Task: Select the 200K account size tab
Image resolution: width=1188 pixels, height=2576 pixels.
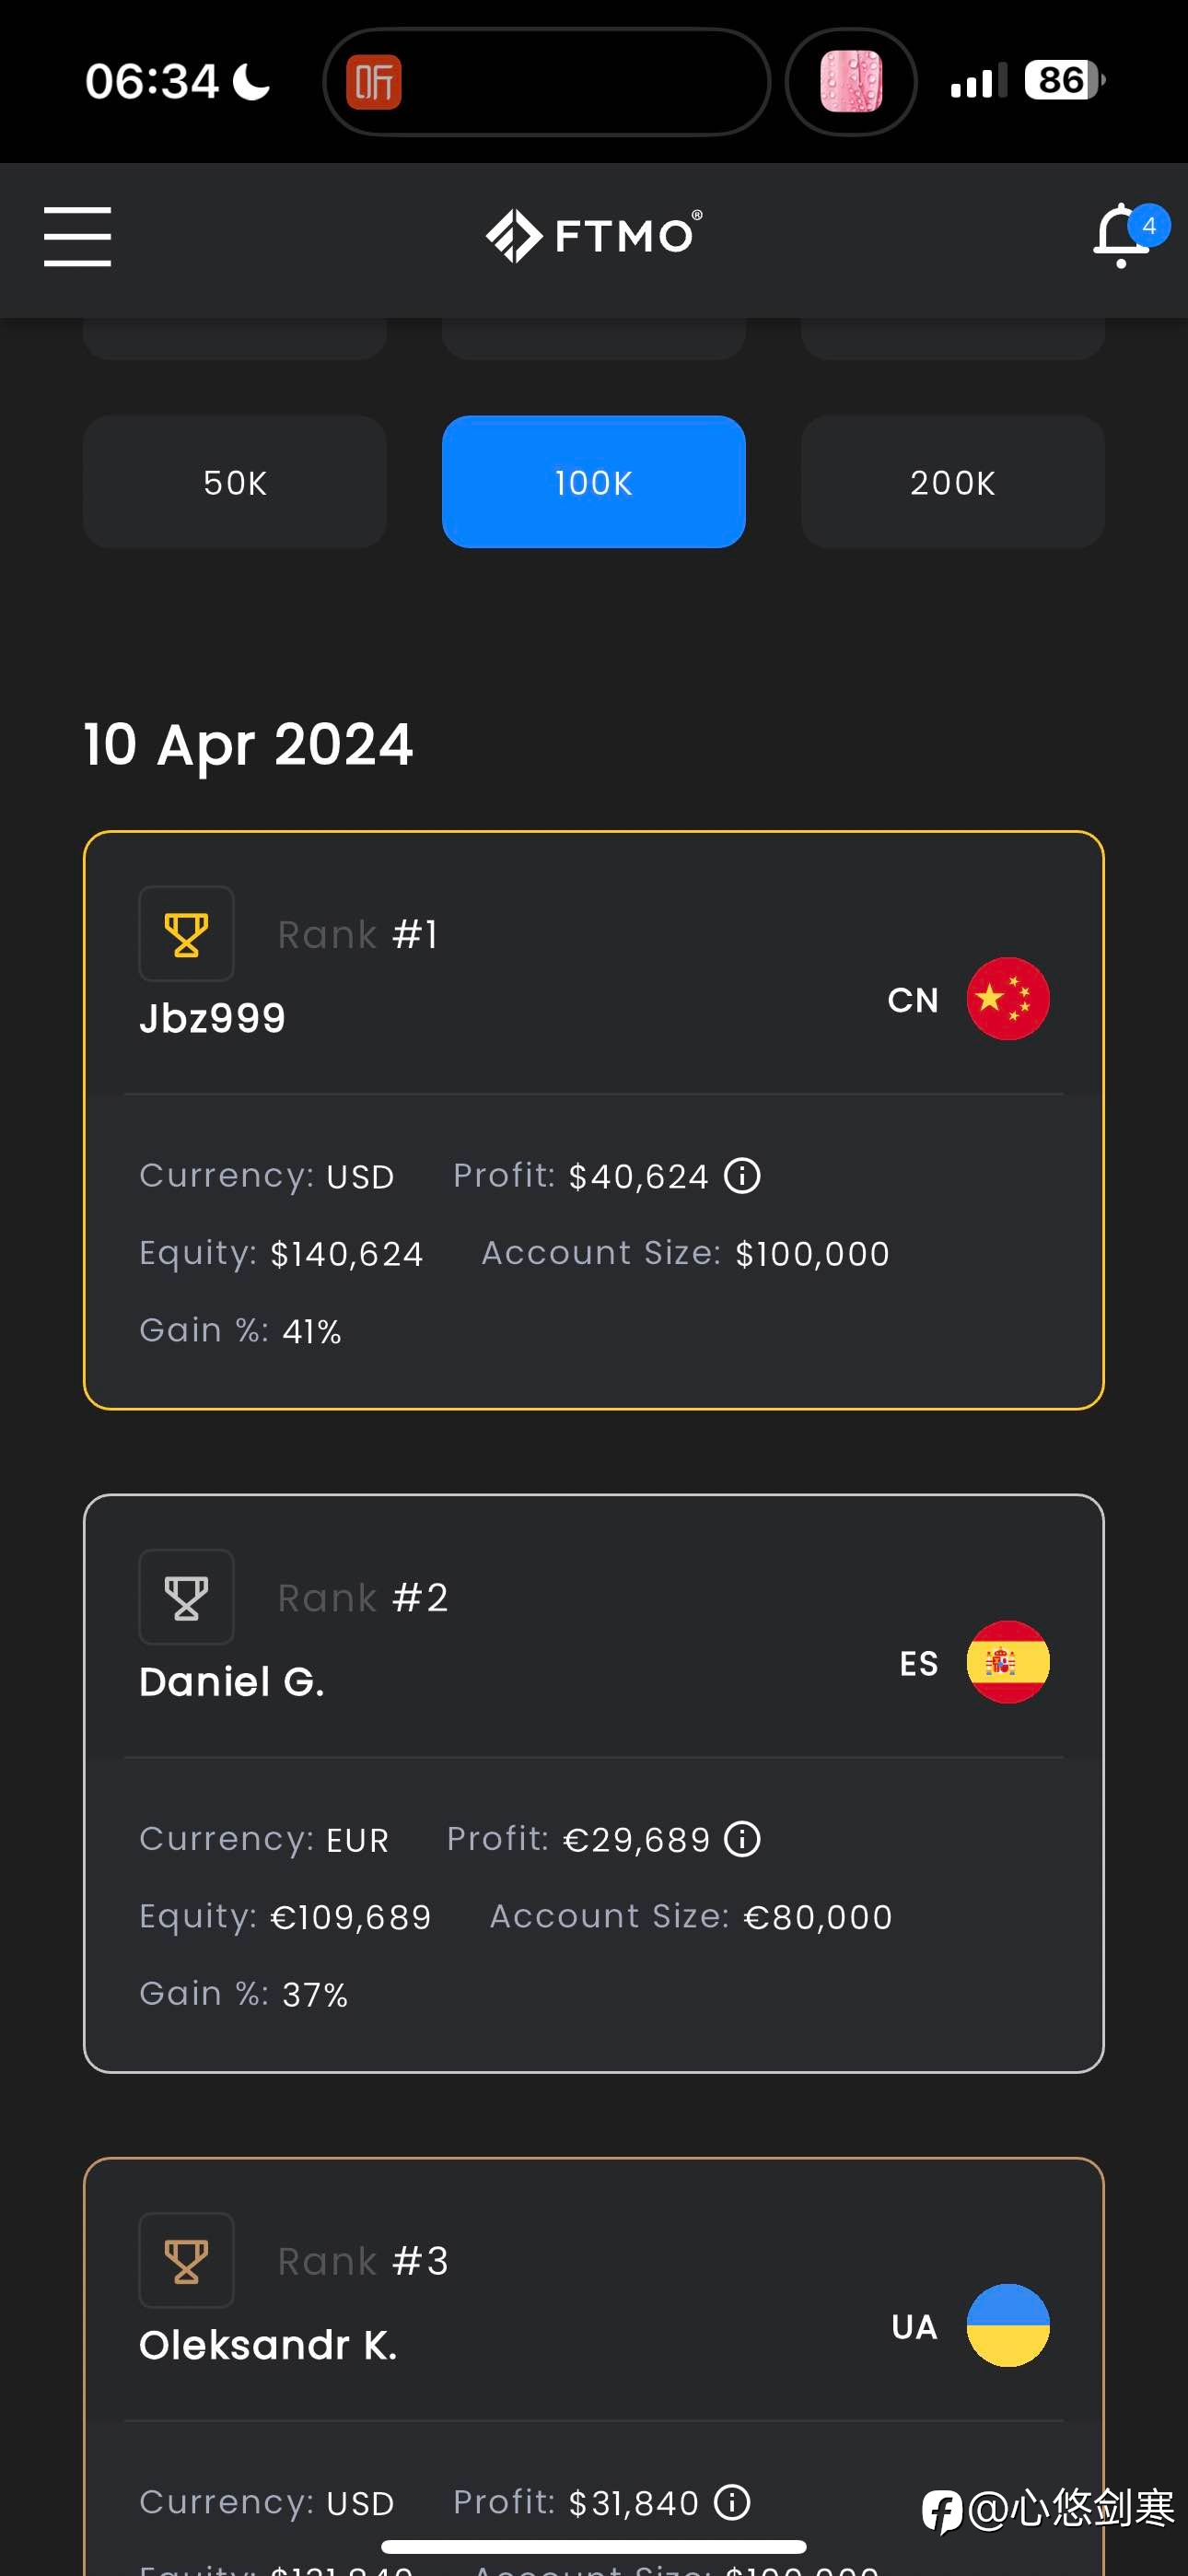Action: (x=953, y=482)
